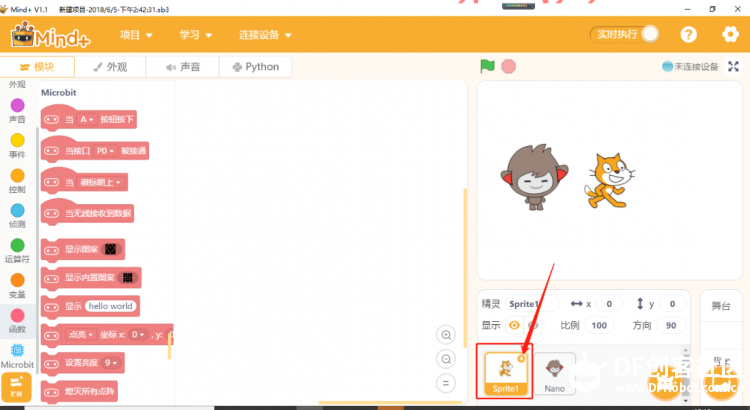This screenshot has height=410, width=750.
Task: Show the sprite with eye icon
Action: [x=514, y=325]
